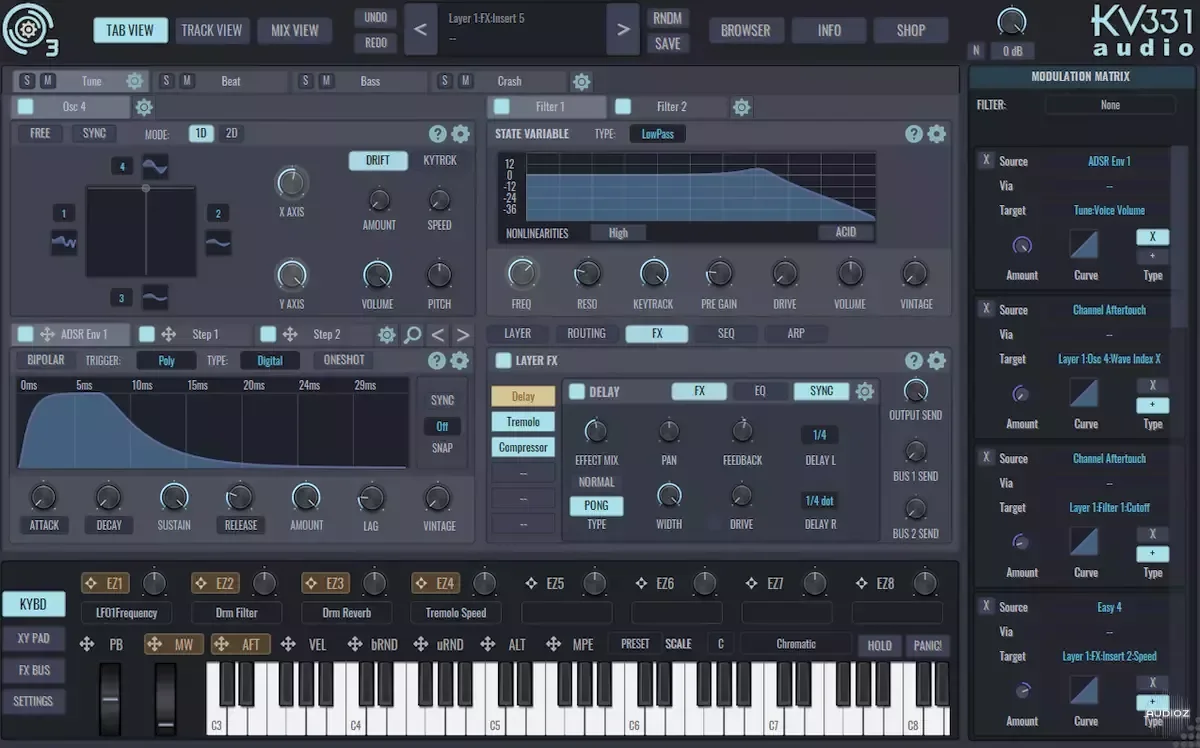The height and width of the screenshot is (748, 1200).
Task: Toggle ADSR Env 1 enable checkbox
Action: (x=25, y=334)
